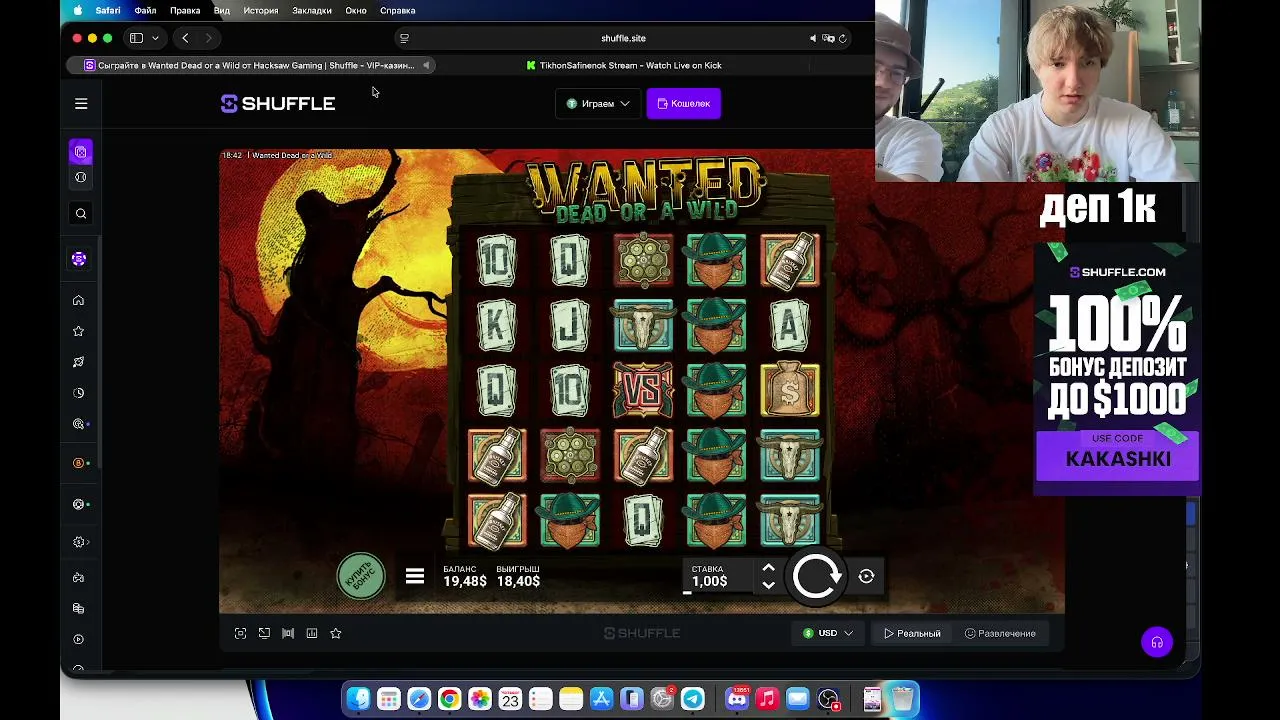Viewport: 1280px width, 720px height.
Task: Open the Файл menu
Action: [x=145, y=10]
